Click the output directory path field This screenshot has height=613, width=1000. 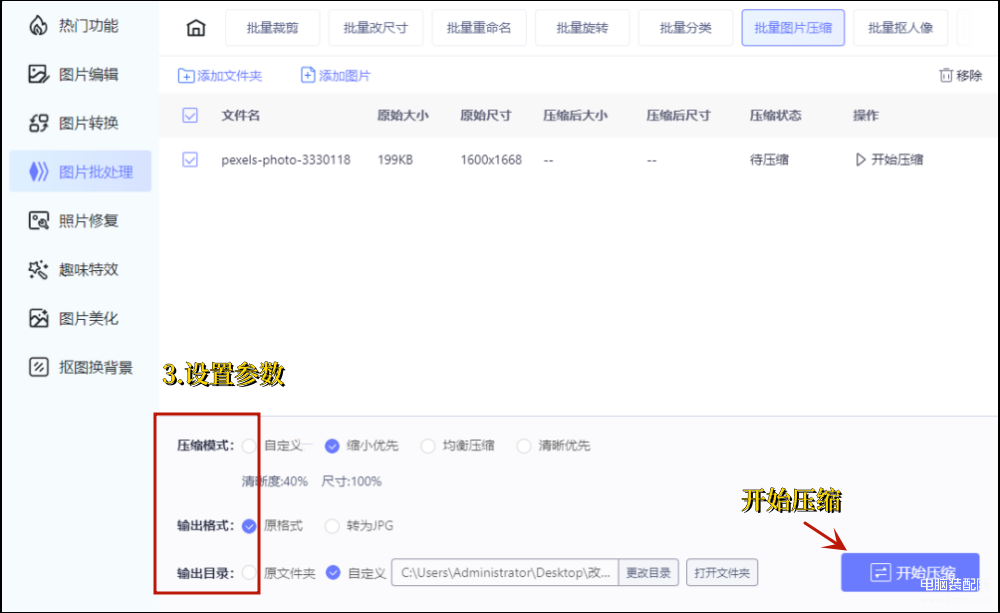coord(504,573)
